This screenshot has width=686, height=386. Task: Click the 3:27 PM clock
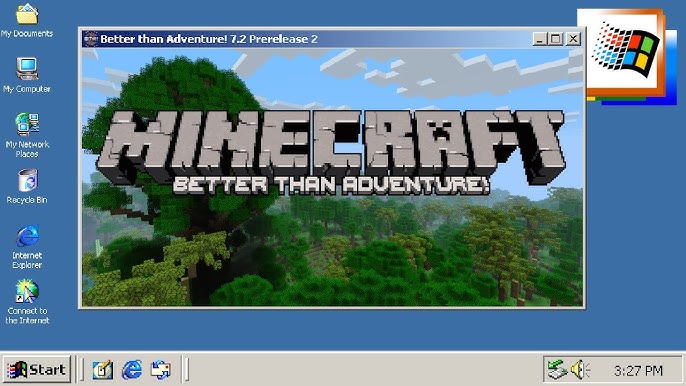click(638, 371)
